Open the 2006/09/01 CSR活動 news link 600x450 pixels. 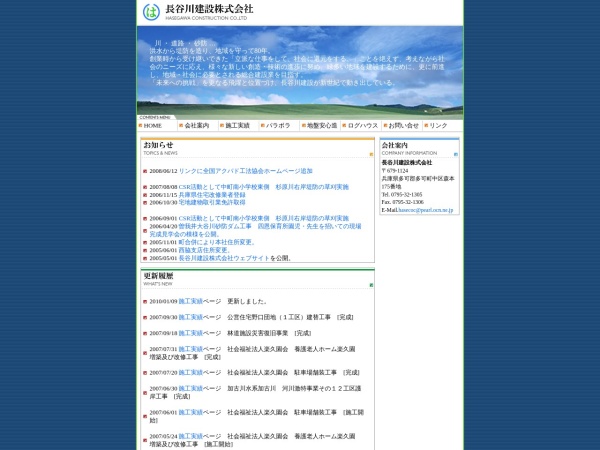(264, 218)
